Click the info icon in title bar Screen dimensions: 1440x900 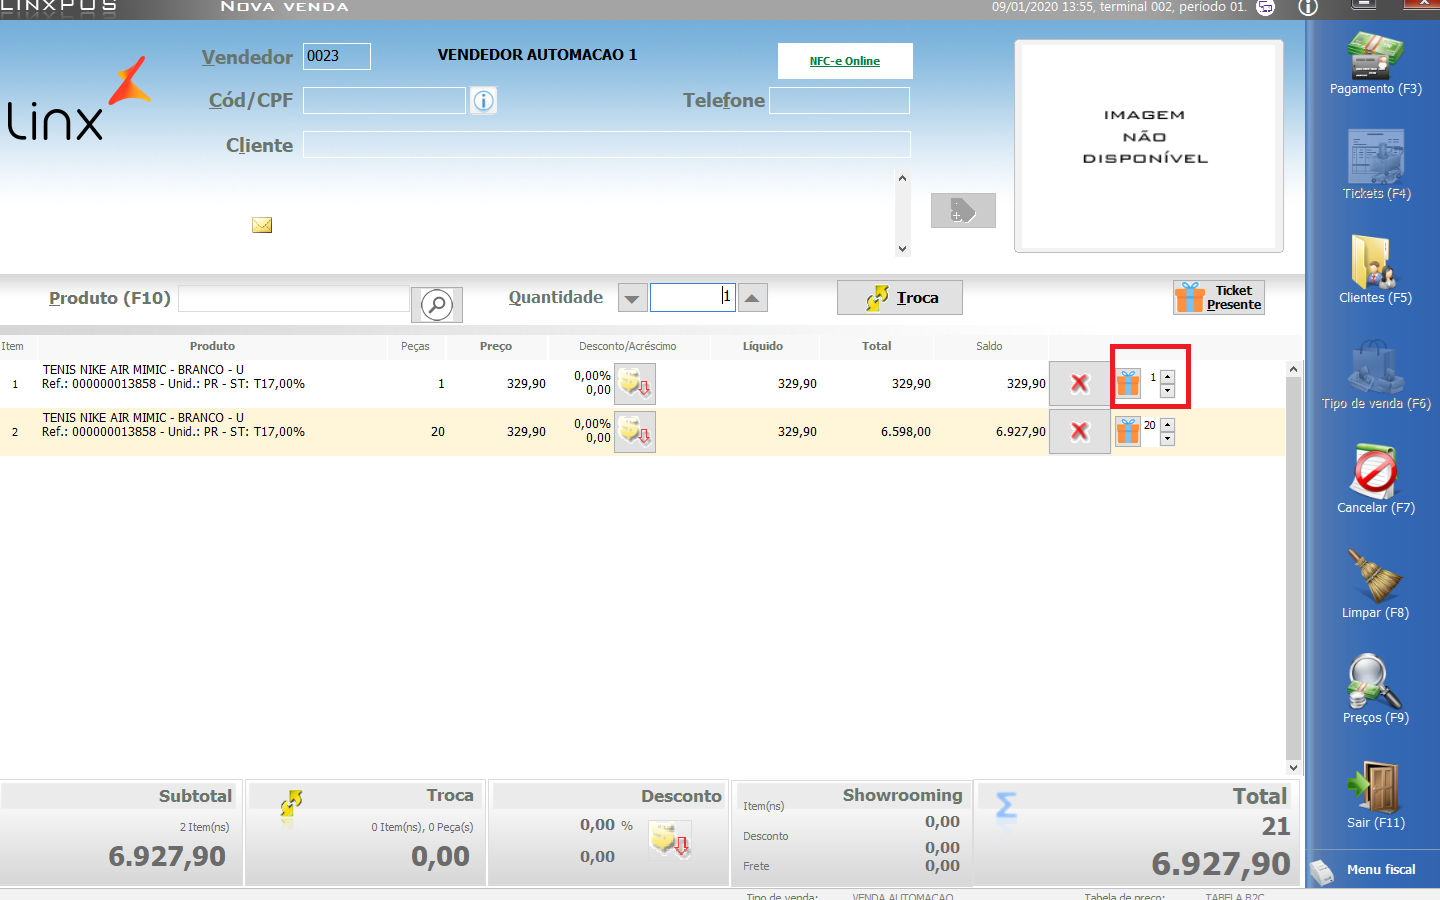(x=1308, y=7)
